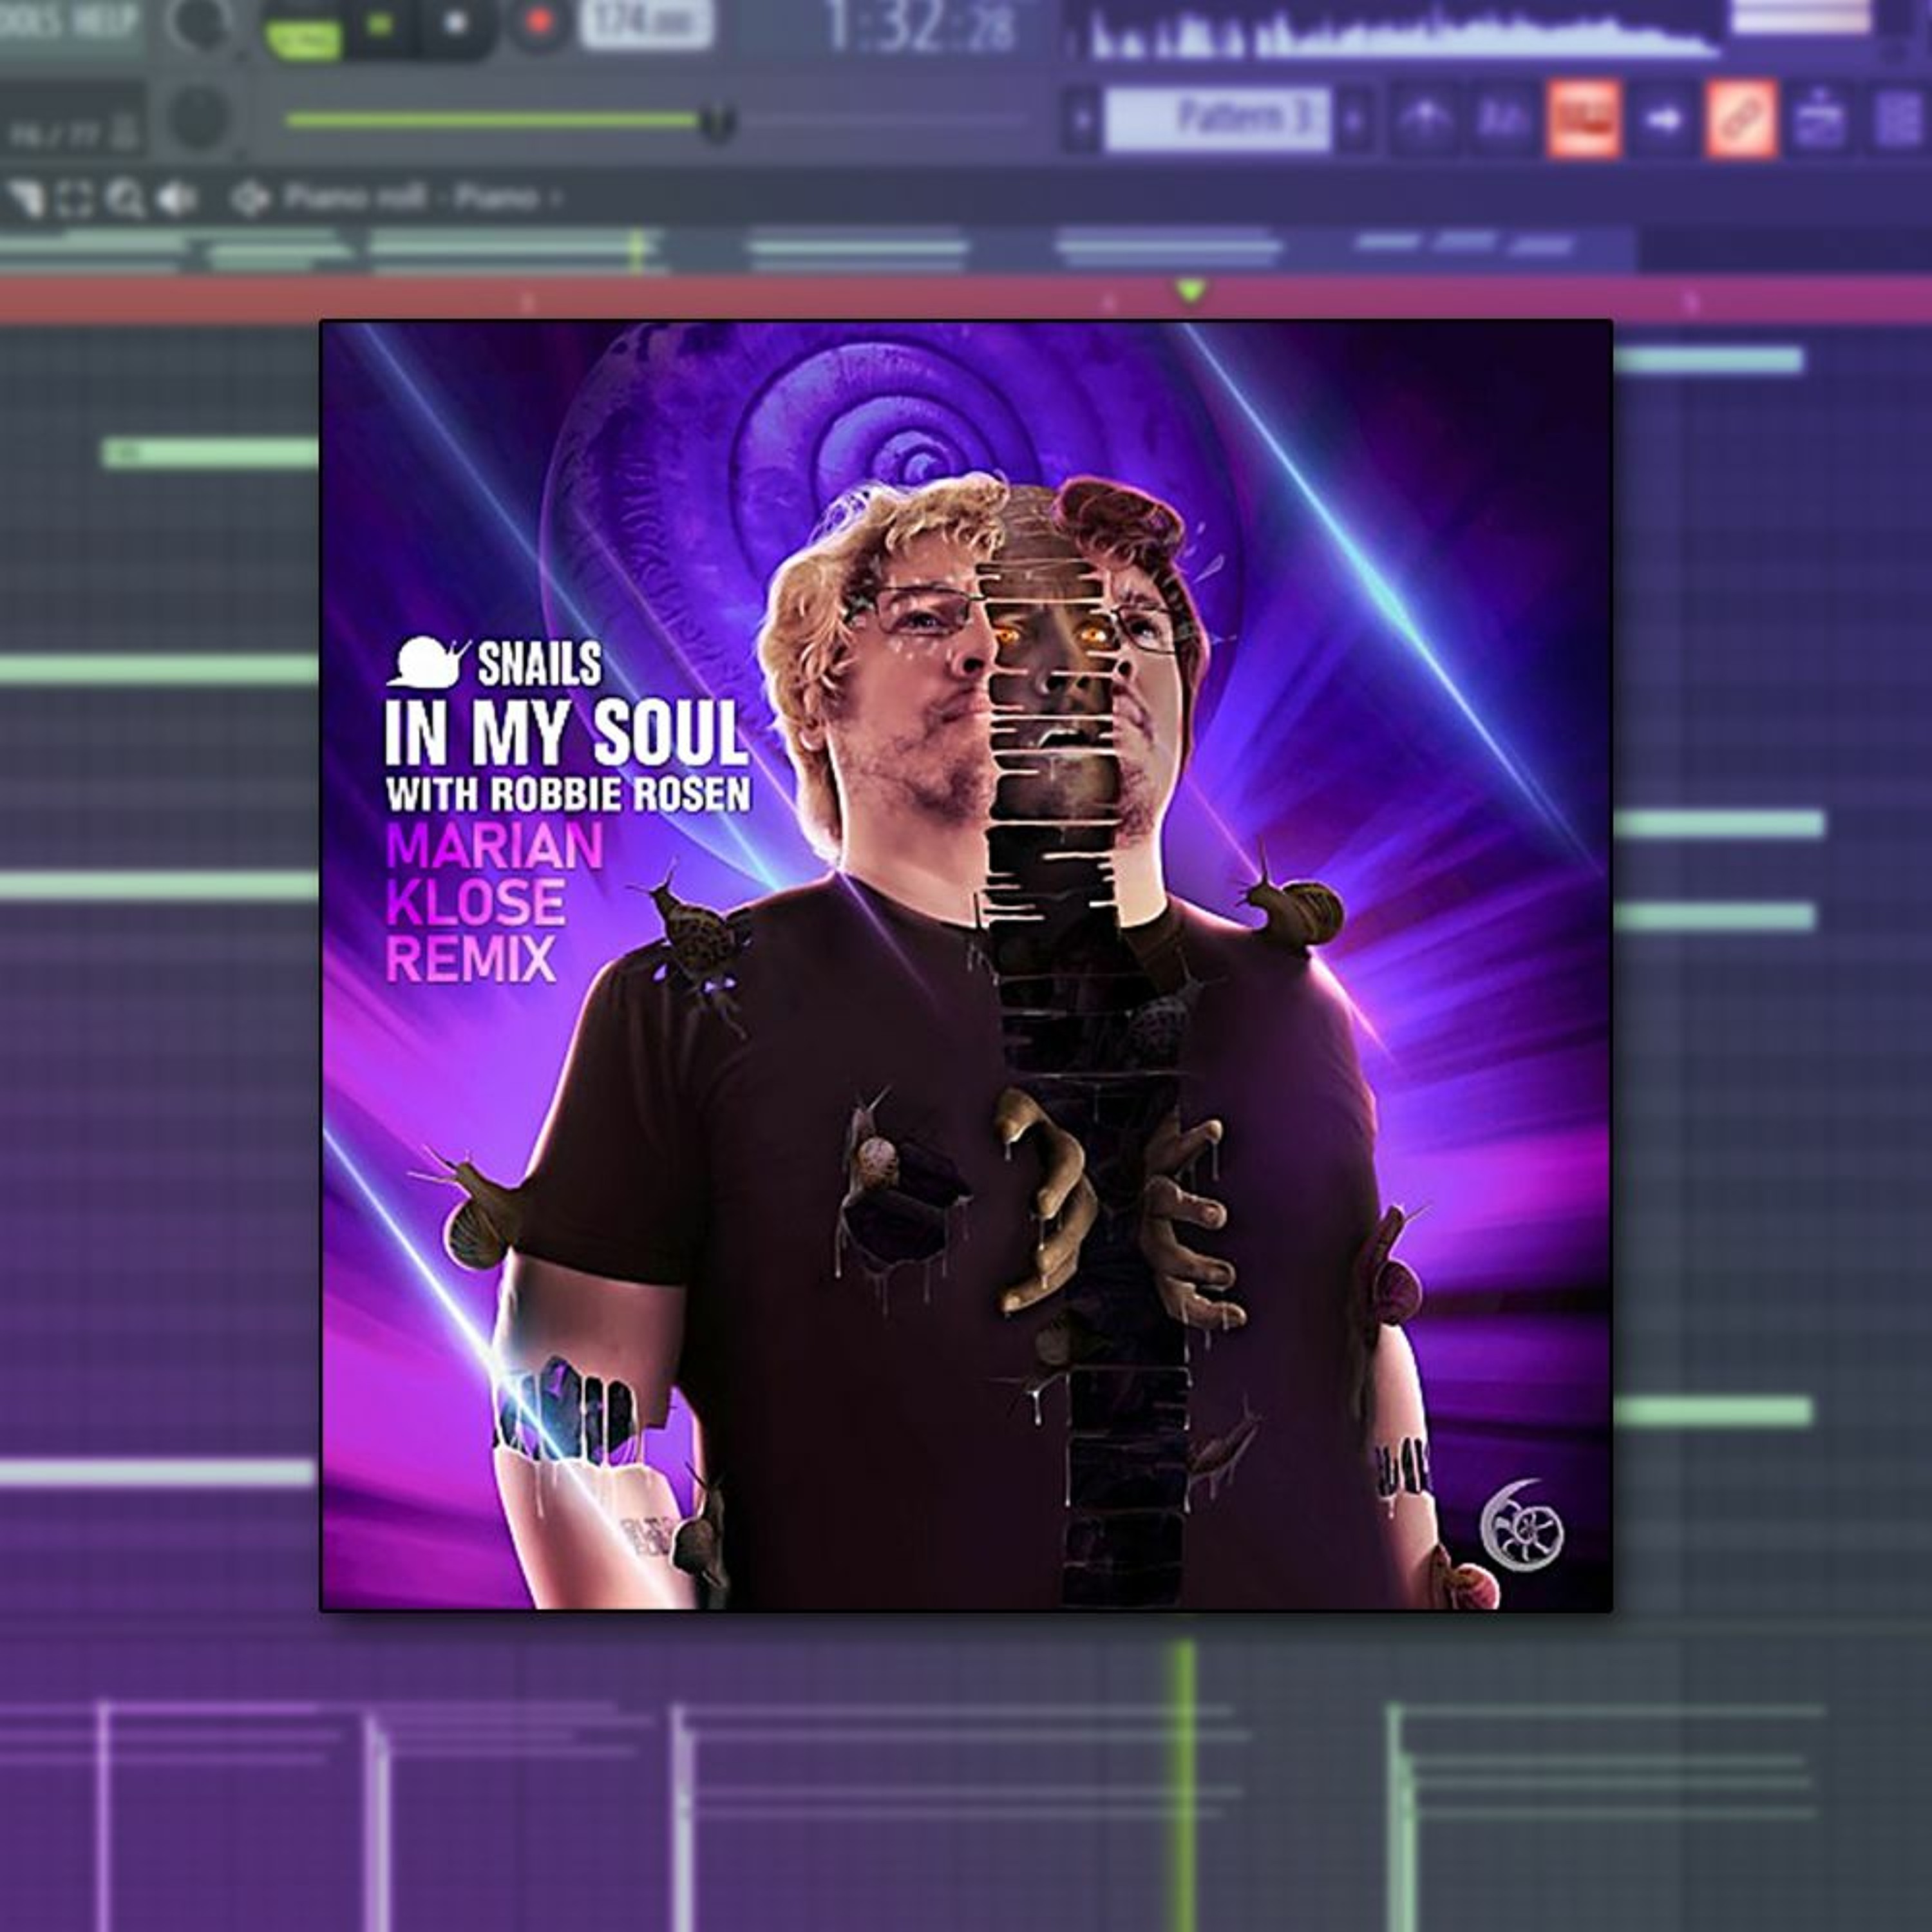
Task: Toggle the orange piano roll view icon
Action: coord(1584,120)
